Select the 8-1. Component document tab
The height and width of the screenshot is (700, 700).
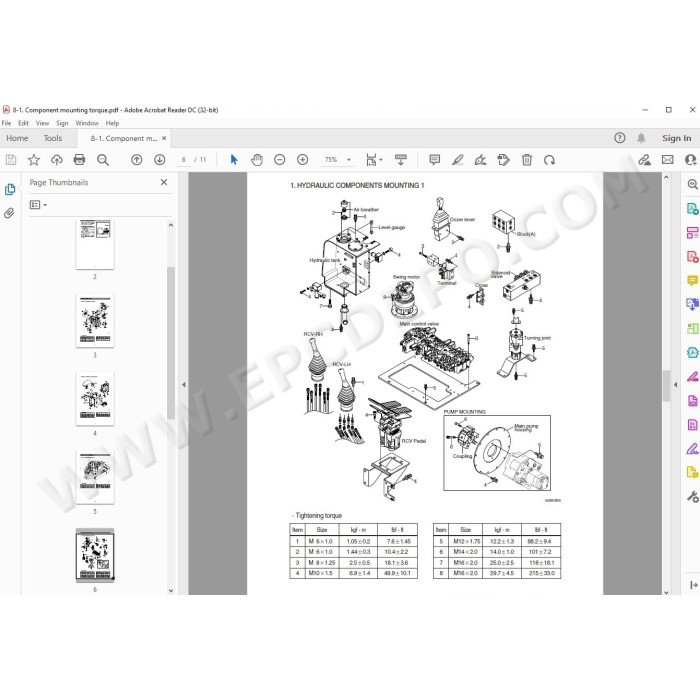click(x=124, y=138)
